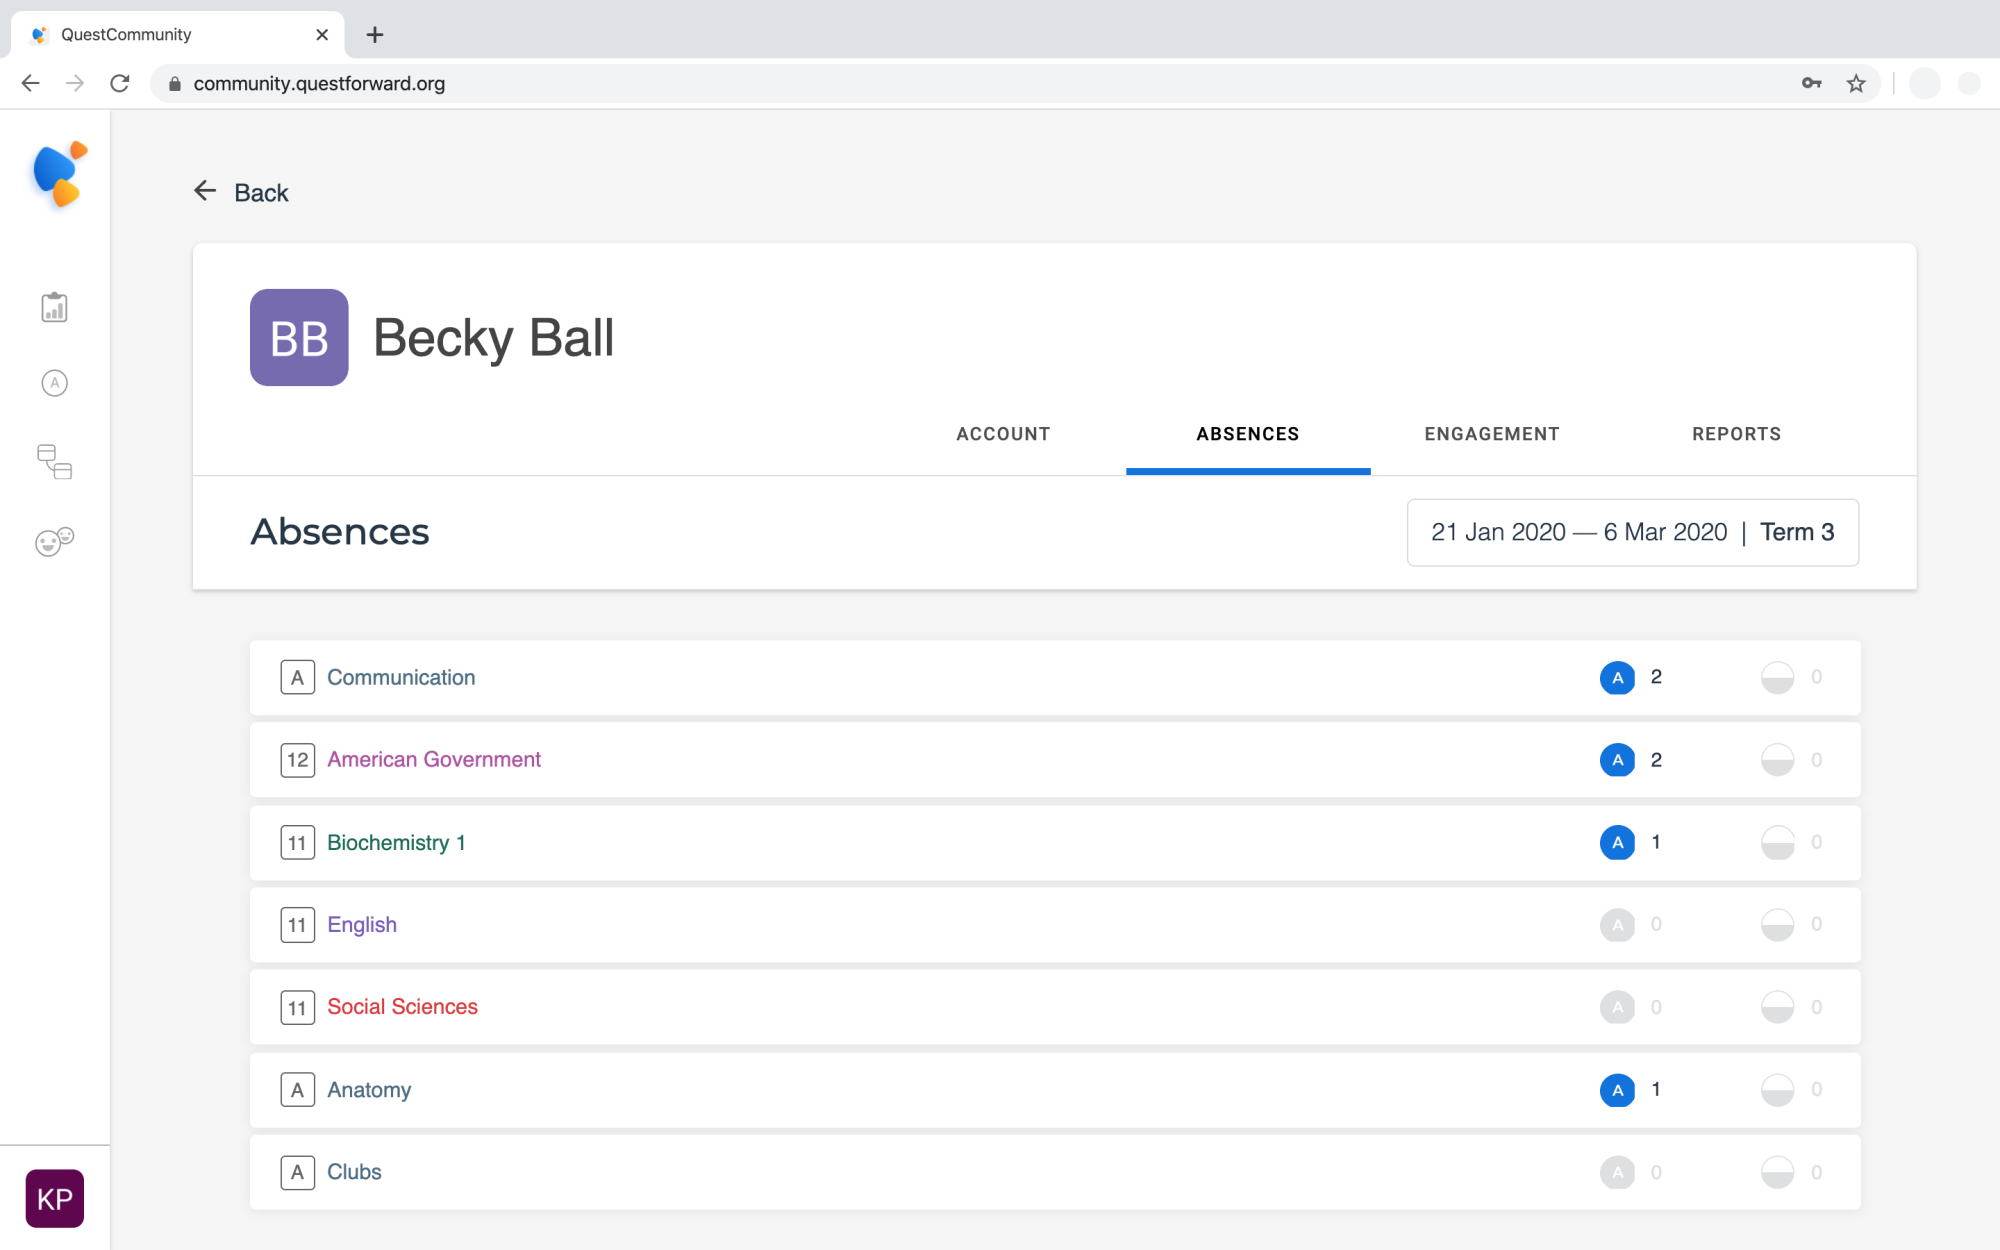Screen dimensions: 2000x1250
Task: Open a new browser tab
Action: coord(375,34)
